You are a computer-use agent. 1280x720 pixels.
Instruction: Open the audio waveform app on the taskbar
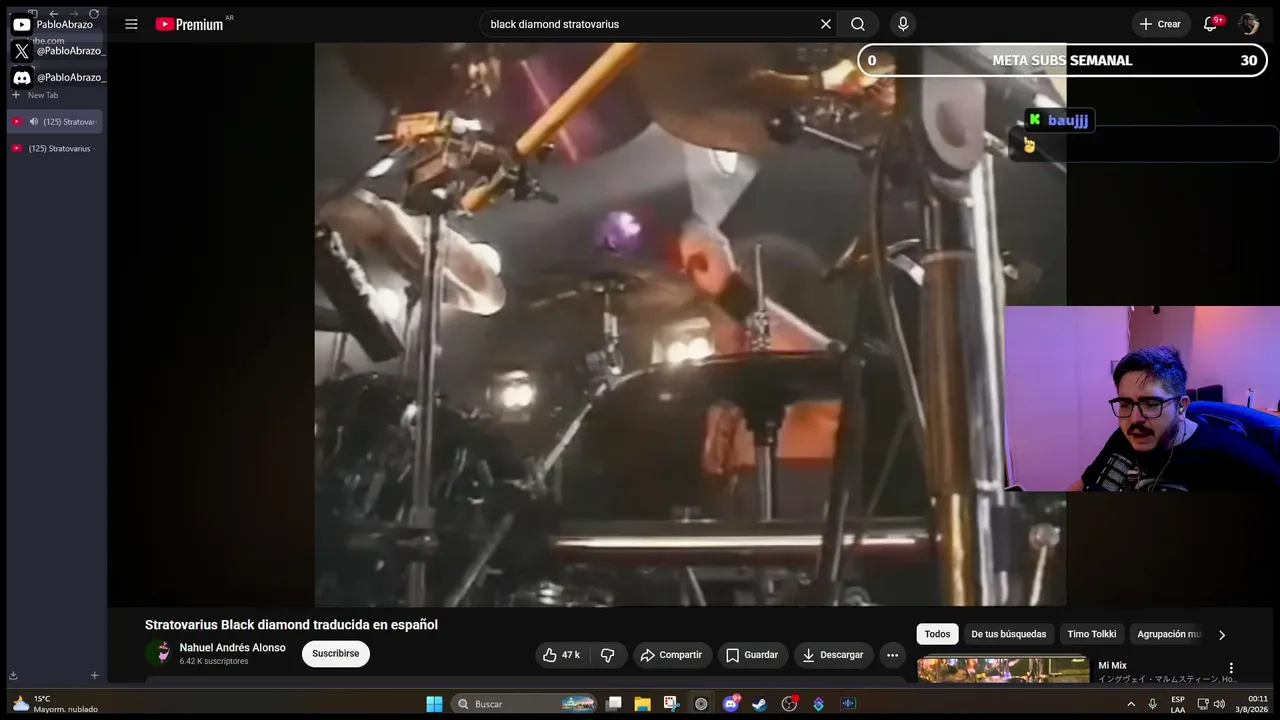tap(849, 704)
